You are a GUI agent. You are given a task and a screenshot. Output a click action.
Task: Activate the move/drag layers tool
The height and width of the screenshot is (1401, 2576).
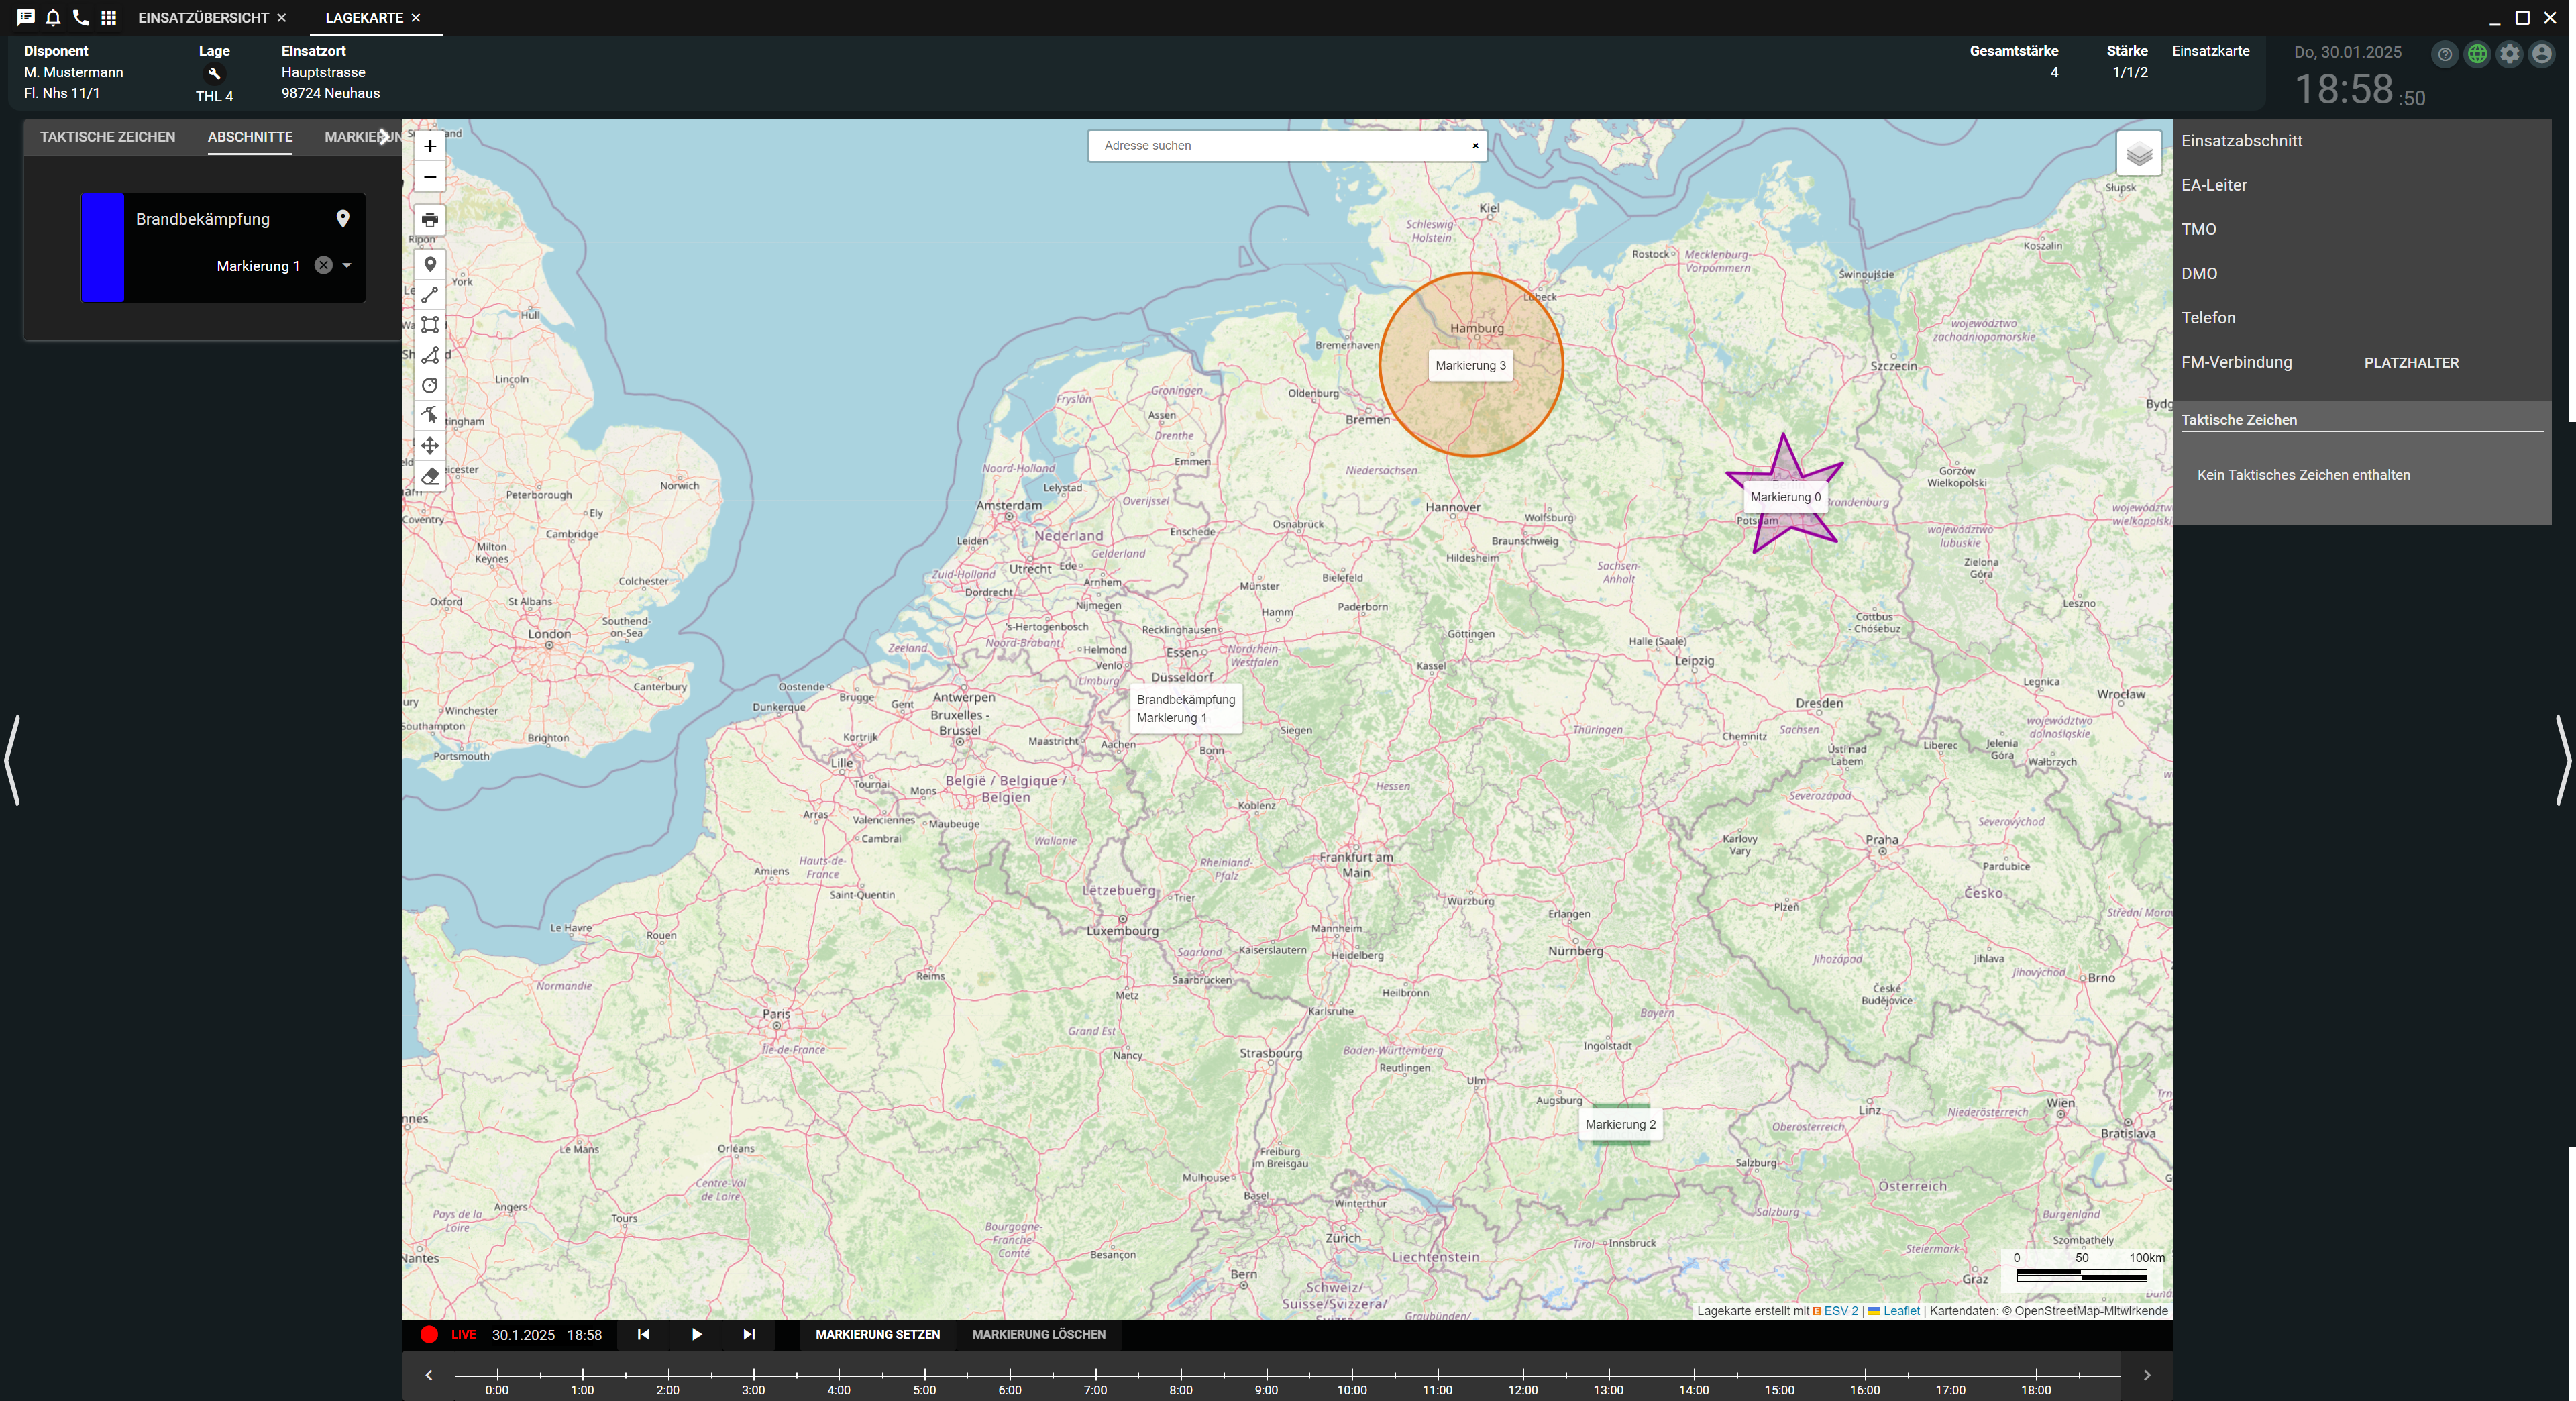(x=430, y=446)
